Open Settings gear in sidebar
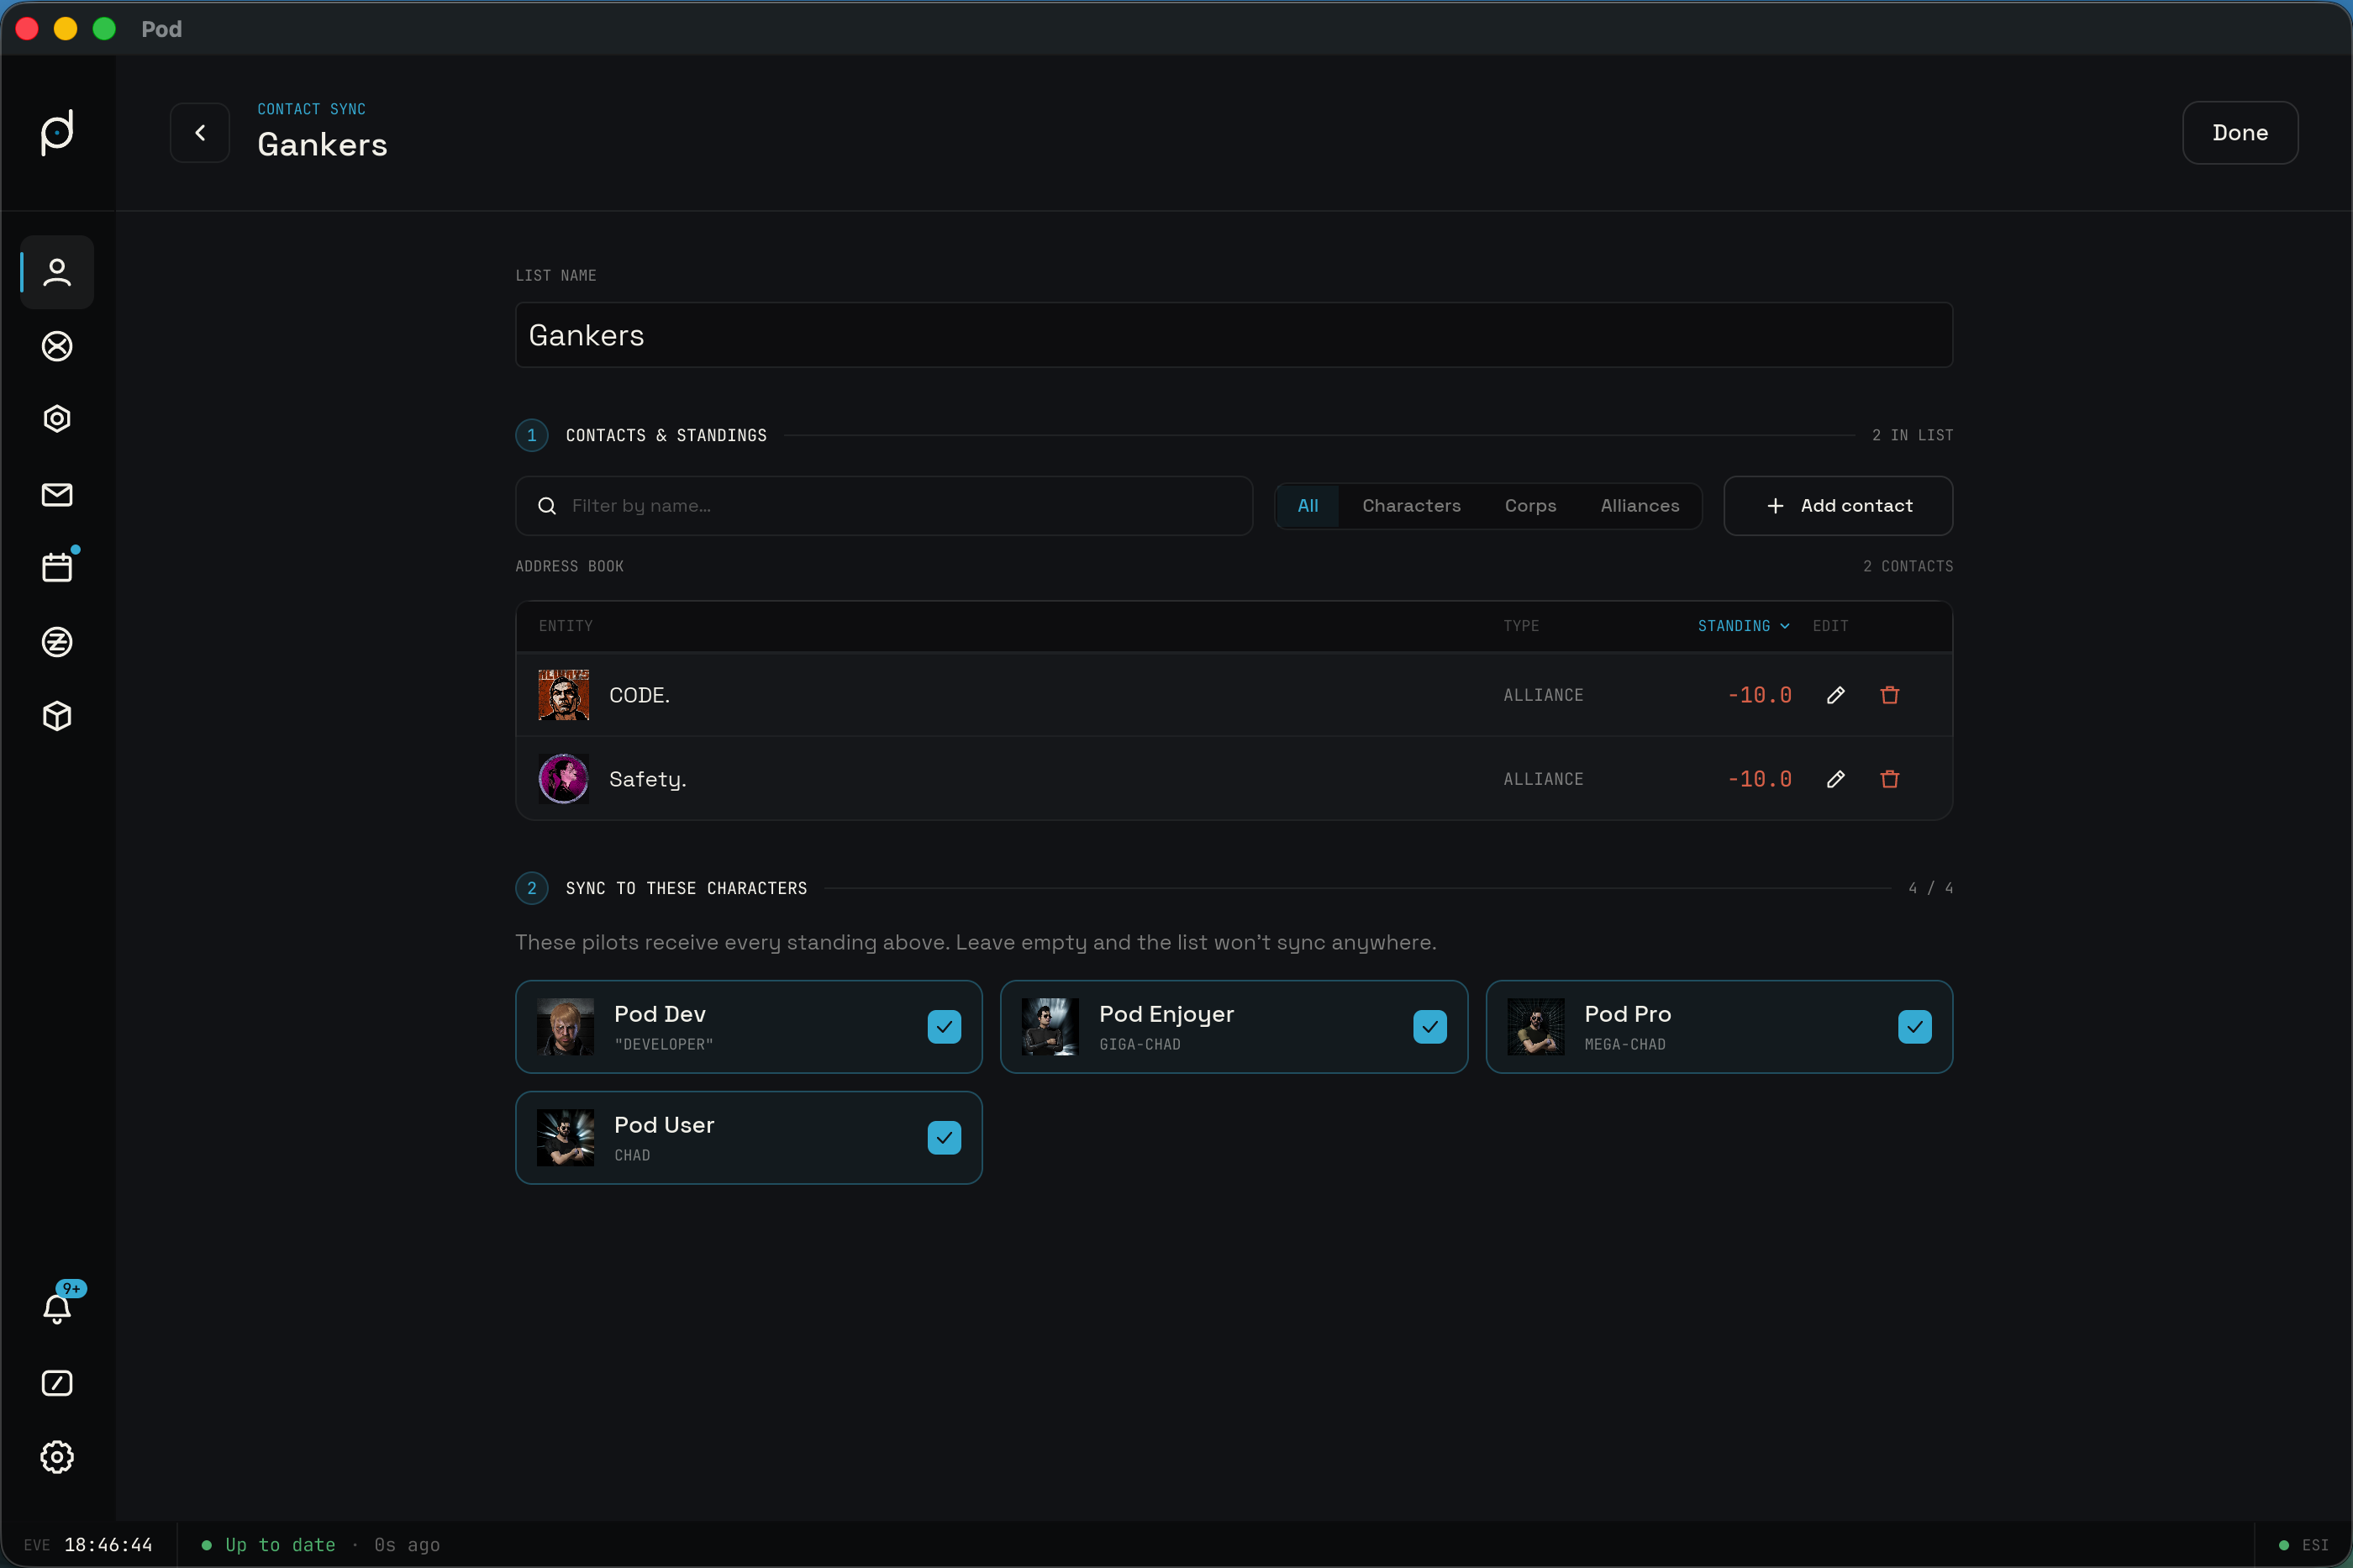 [x=57, y=1457]
